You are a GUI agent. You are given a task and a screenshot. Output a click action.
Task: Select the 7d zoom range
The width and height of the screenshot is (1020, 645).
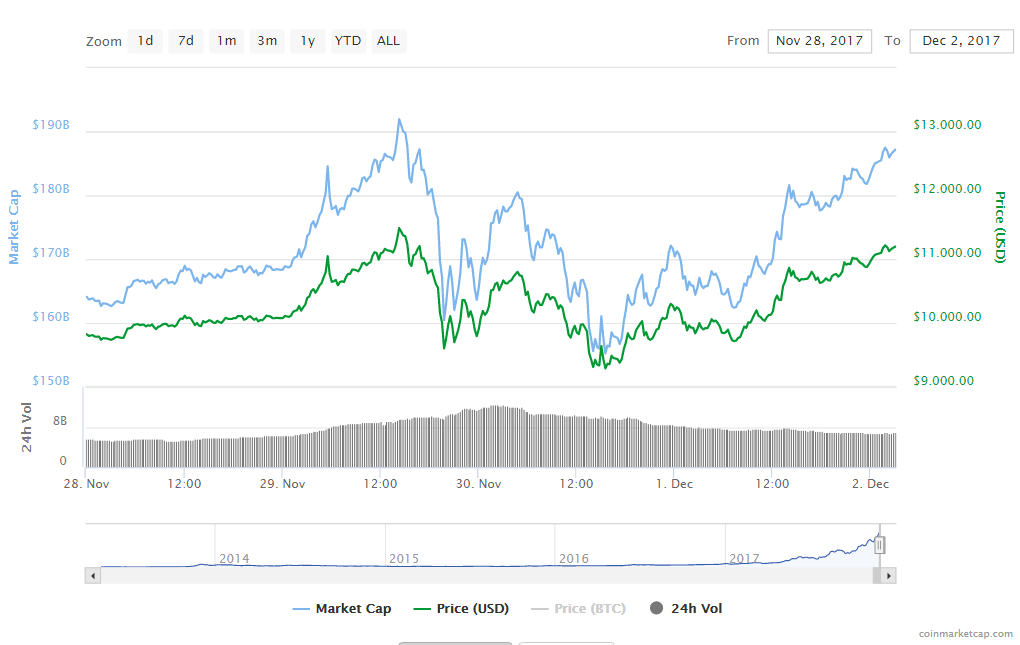tap(184, 41)
